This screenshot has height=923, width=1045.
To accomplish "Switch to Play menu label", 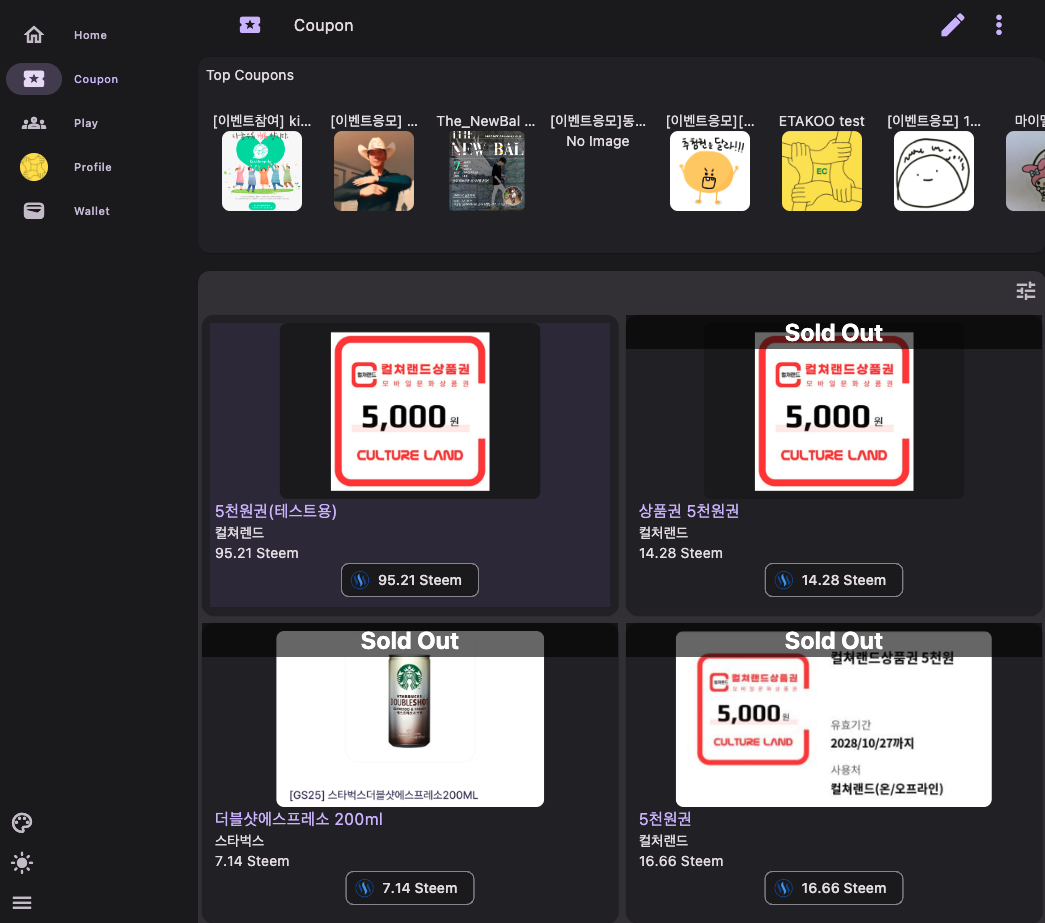I will (86, 123).
